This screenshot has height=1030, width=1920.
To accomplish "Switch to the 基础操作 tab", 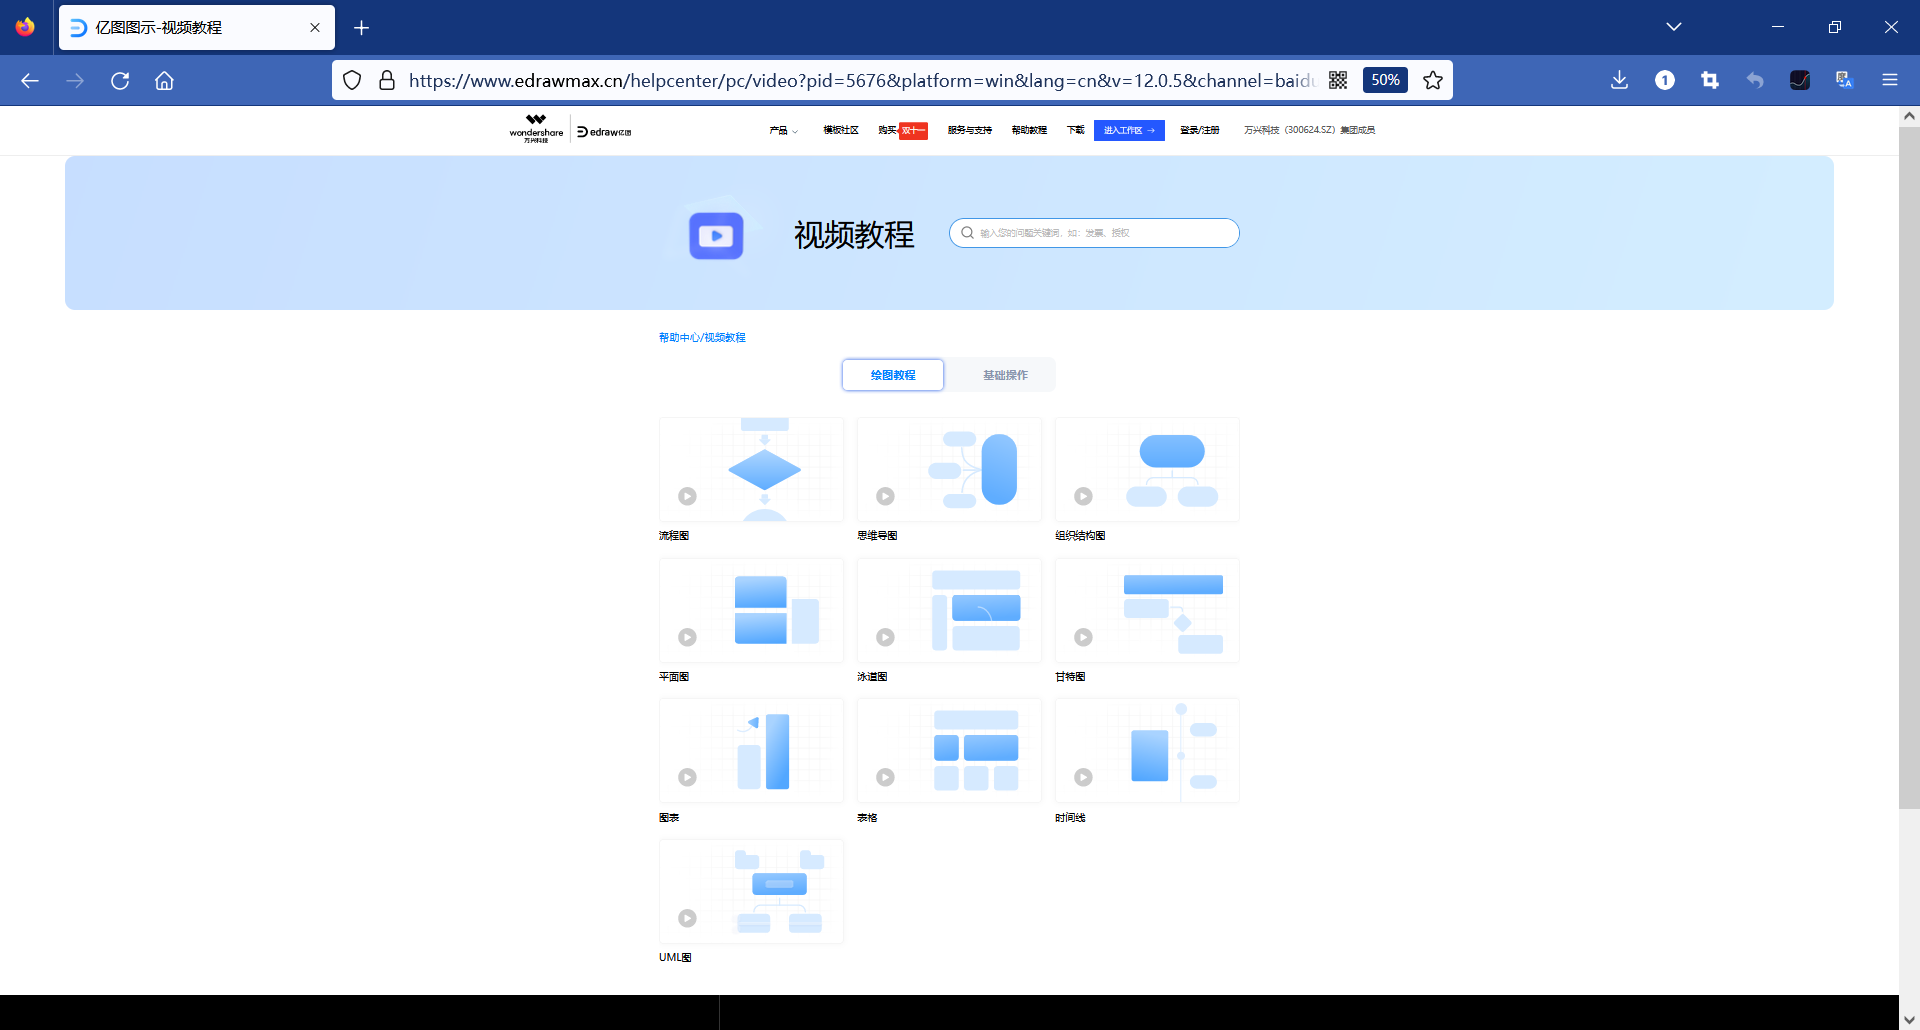I will (x=1005, y=375).
